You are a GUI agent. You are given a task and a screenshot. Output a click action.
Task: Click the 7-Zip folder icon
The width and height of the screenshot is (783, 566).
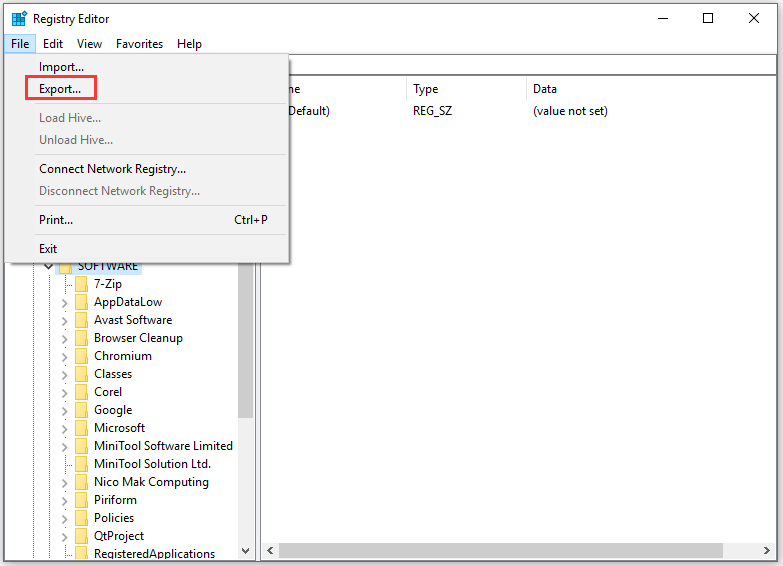click(81, 284)
